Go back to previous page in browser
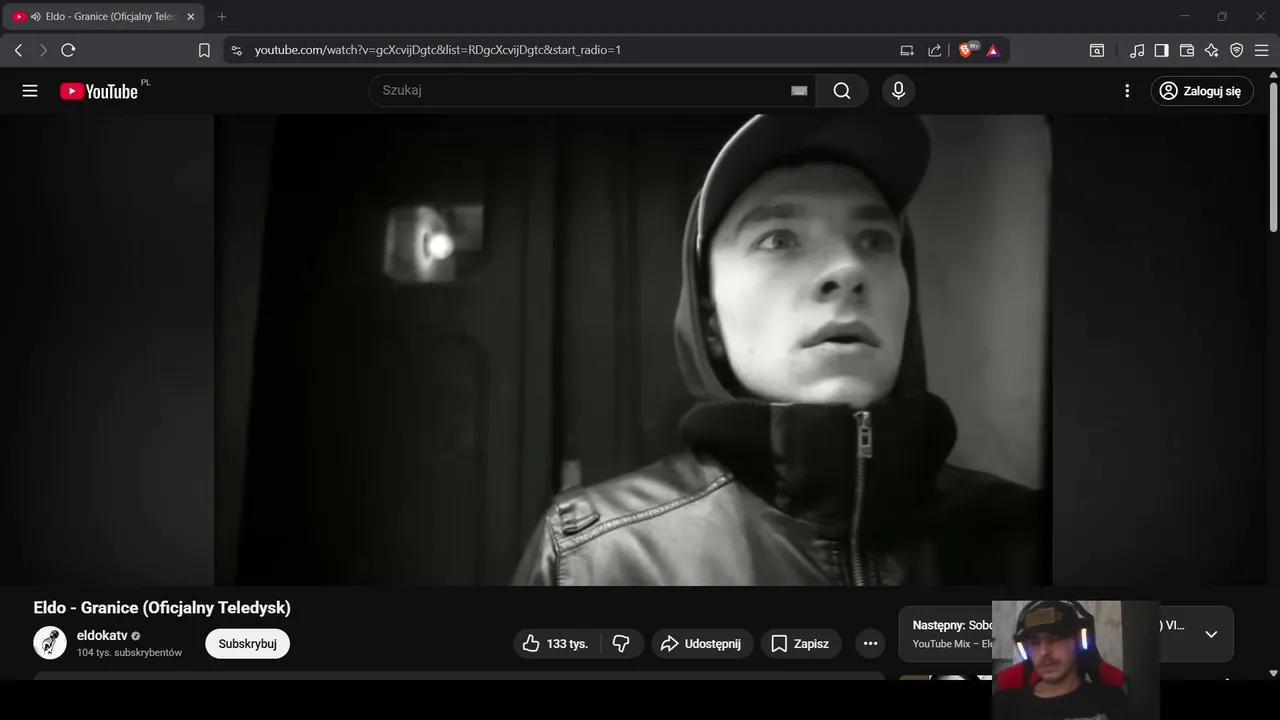 click(x=18, y=50)
